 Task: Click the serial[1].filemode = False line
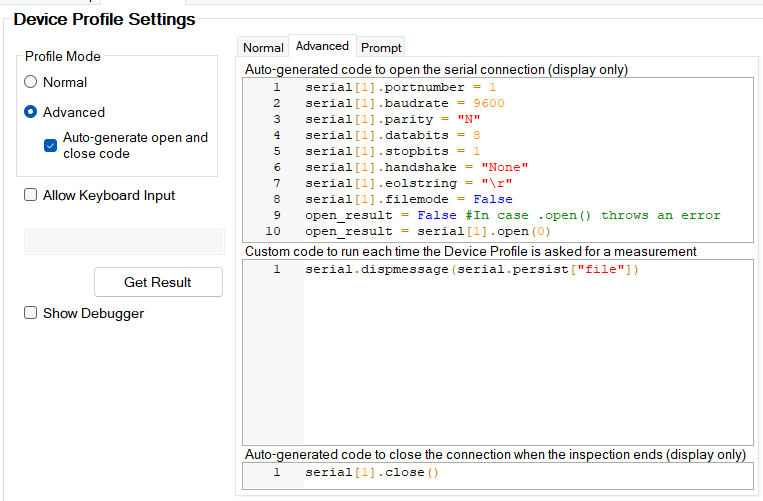[x=408, y=199]
